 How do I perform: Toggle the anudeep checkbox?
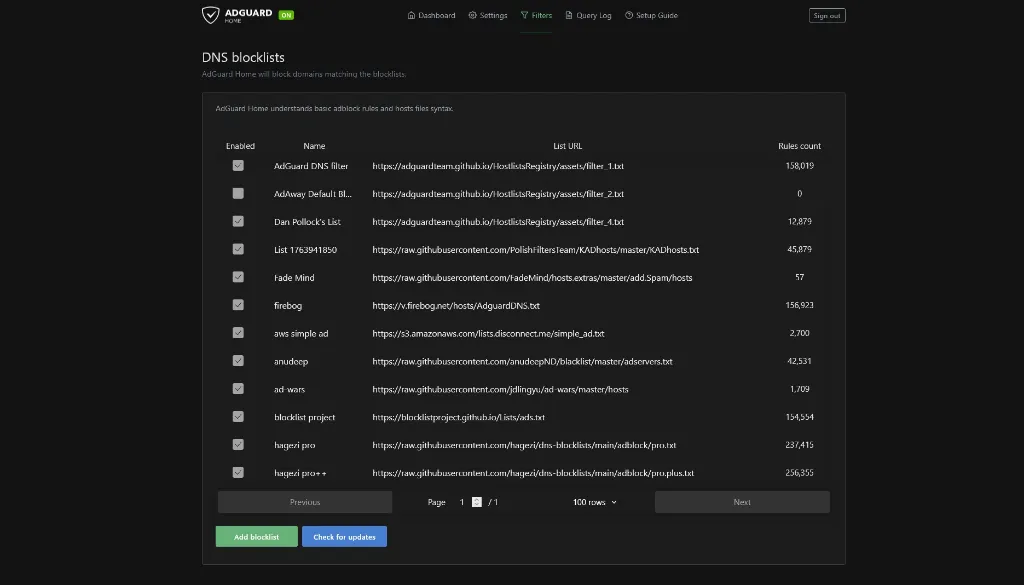click(238, 361)
